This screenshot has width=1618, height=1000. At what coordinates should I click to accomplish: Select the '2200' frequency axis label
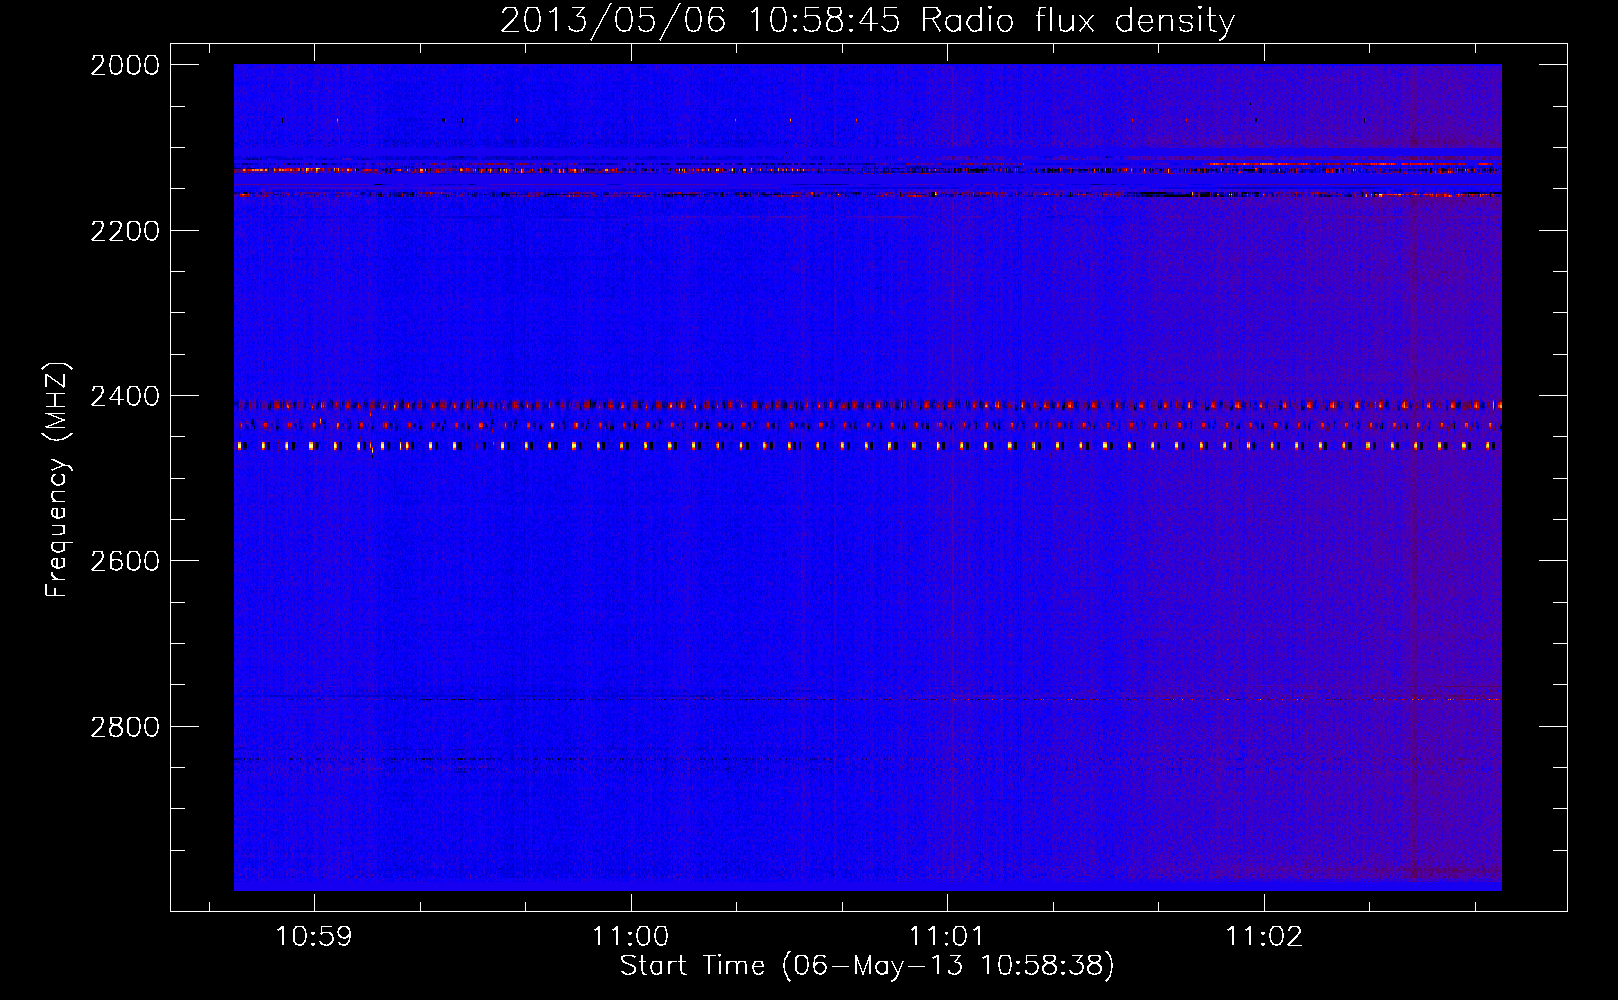pyautogui.click(x=125, y=231)
